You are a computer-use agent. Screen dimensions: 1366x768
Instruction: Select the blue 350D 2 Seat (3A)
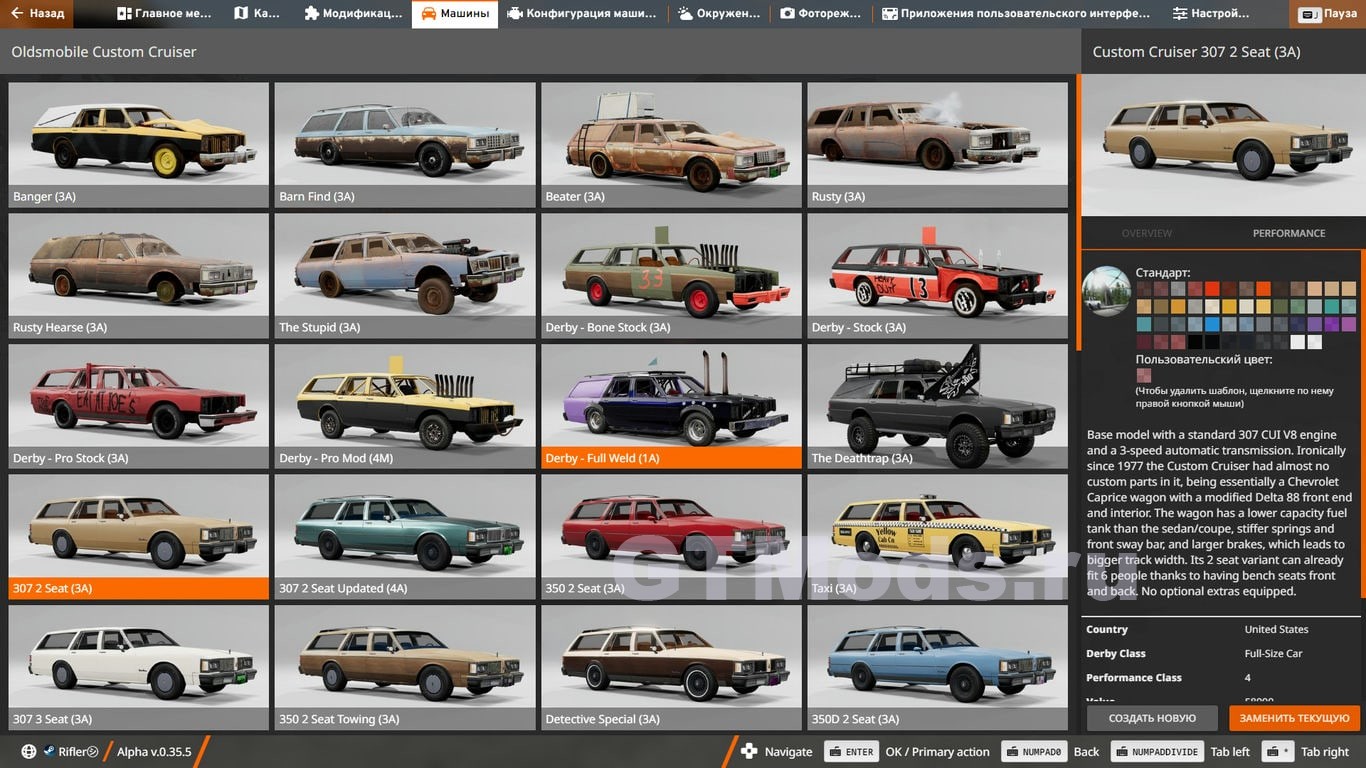[937, 668]
